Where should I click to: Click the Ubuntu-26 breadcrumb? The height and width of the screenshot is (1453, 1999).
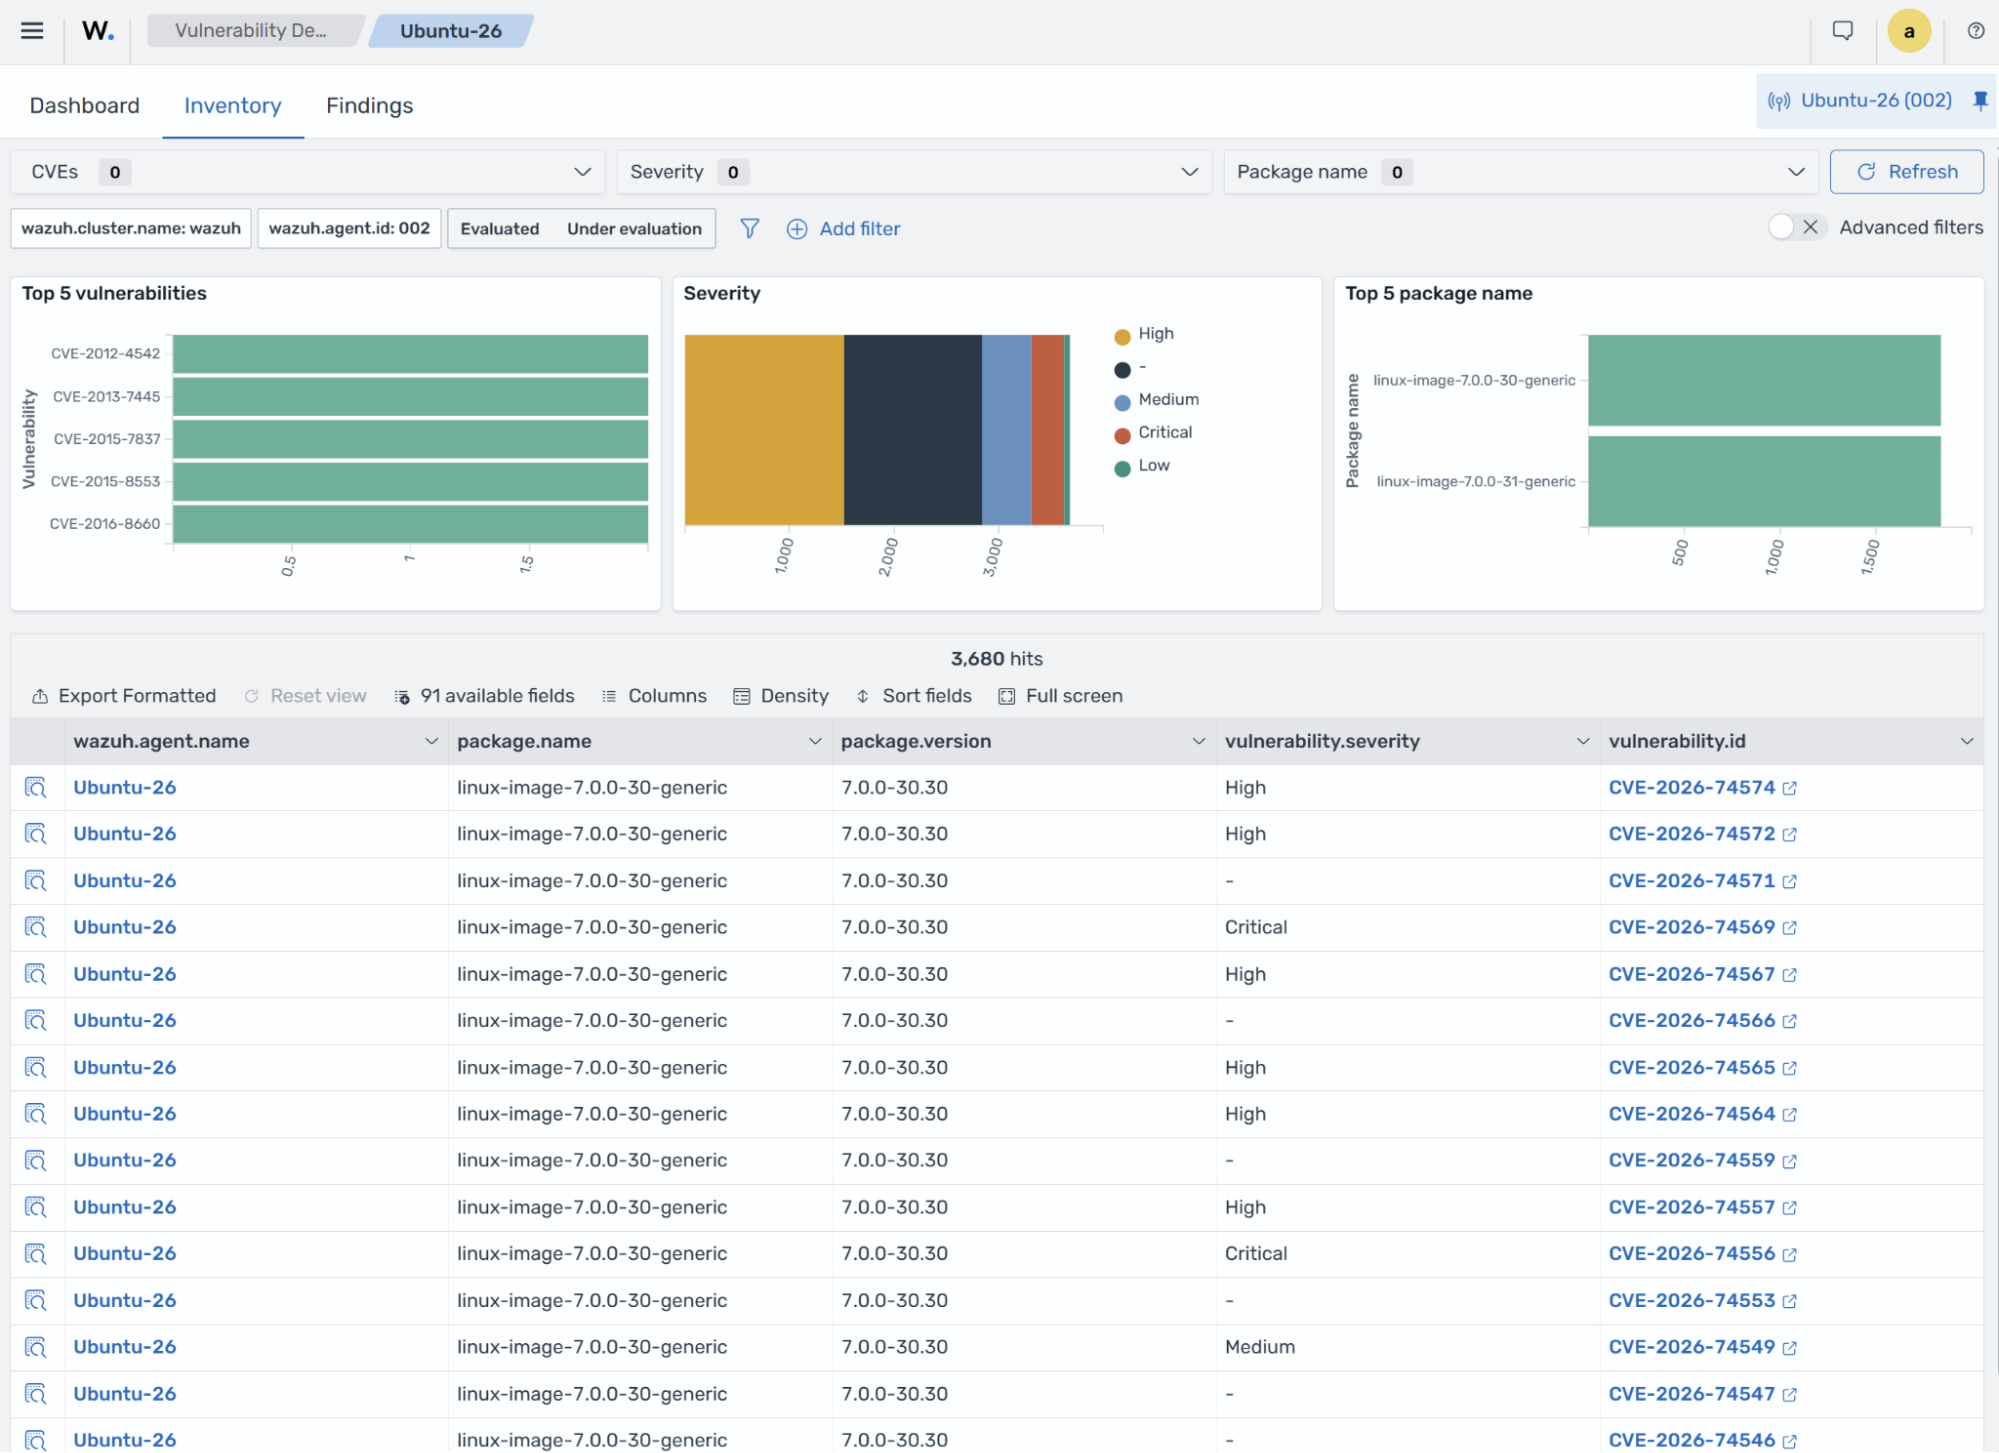[x=451, y=31]
